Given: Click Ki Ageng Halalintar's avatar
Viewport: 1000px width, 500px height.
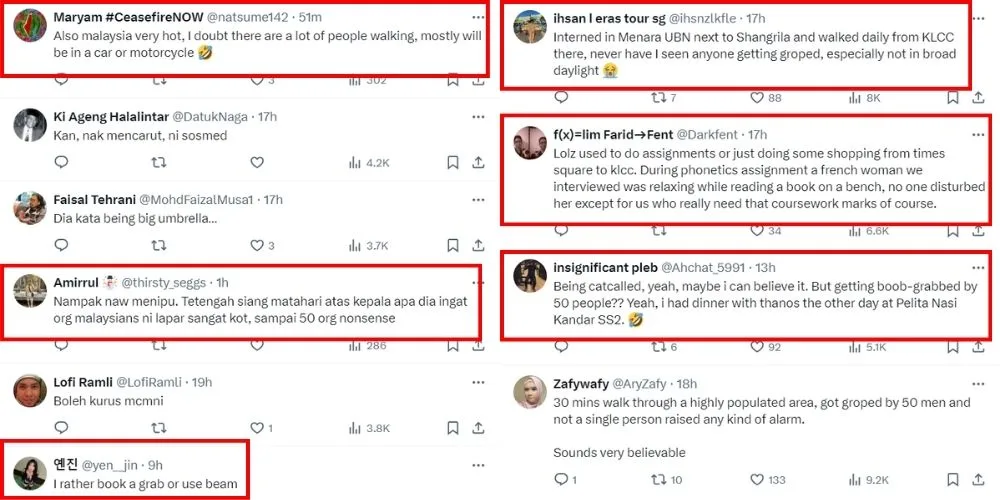Looking at the screenshot, I should (x=29, y=125).
